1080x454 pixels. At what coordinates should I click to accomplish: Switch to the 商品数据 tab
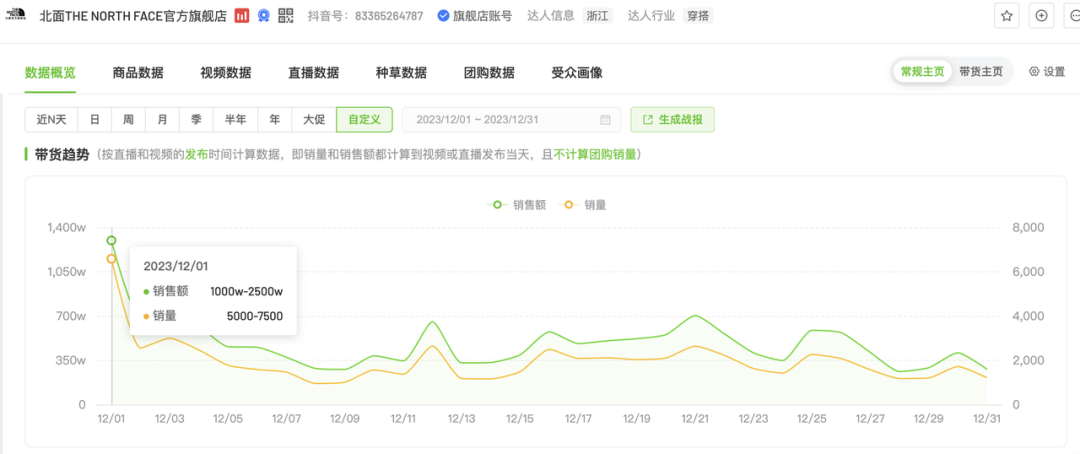tap(138, 73)
